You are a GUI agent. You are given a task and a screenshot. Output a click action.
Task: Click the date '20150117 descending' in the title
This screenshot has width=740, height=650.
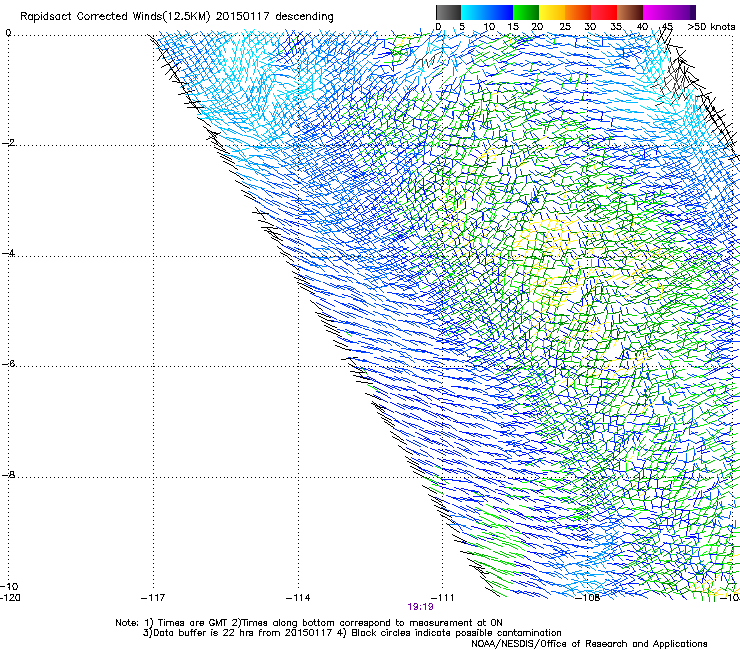(x=275, y=17)
